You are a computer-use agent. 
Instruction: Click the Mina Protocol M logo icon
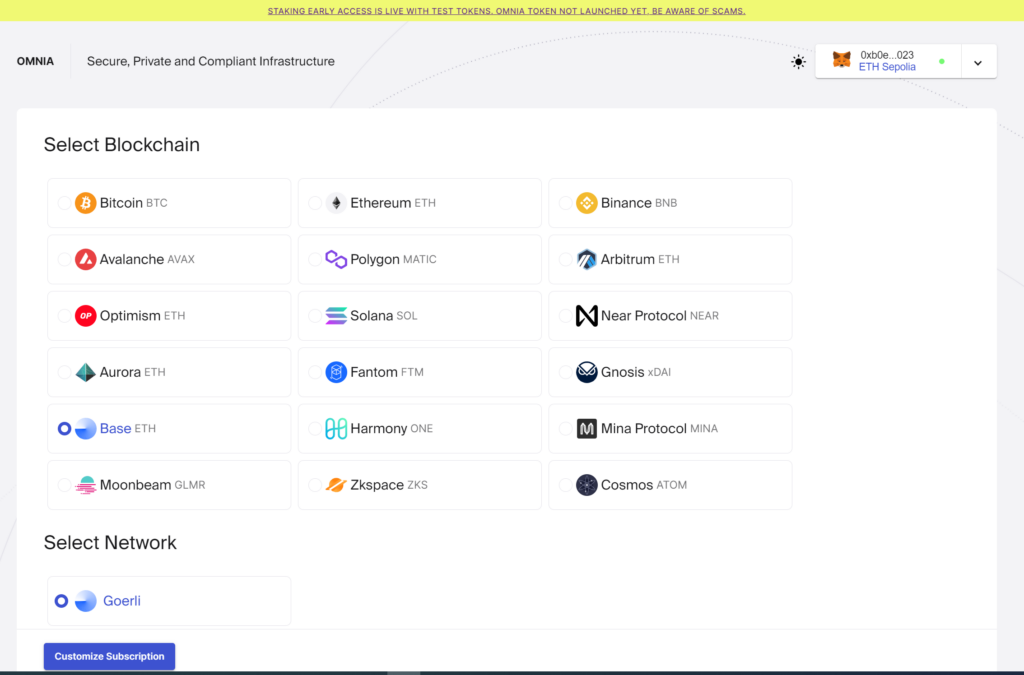(x=586, y=429)
